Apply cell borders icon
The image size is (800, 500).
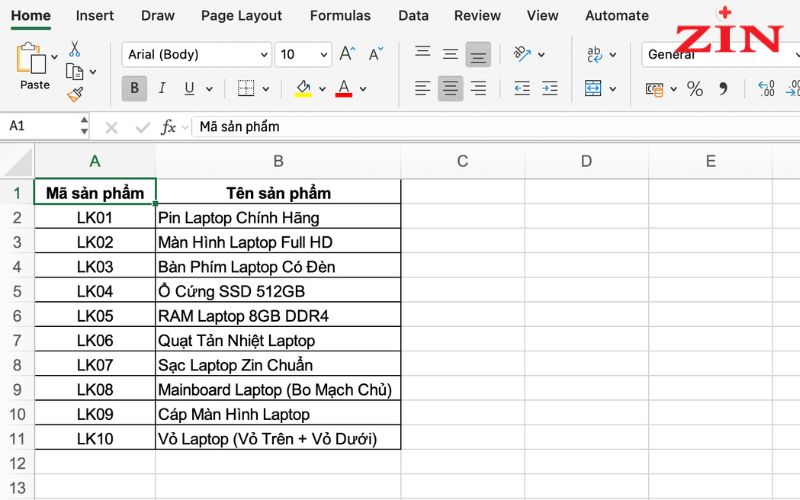click(x=246, y=88)
